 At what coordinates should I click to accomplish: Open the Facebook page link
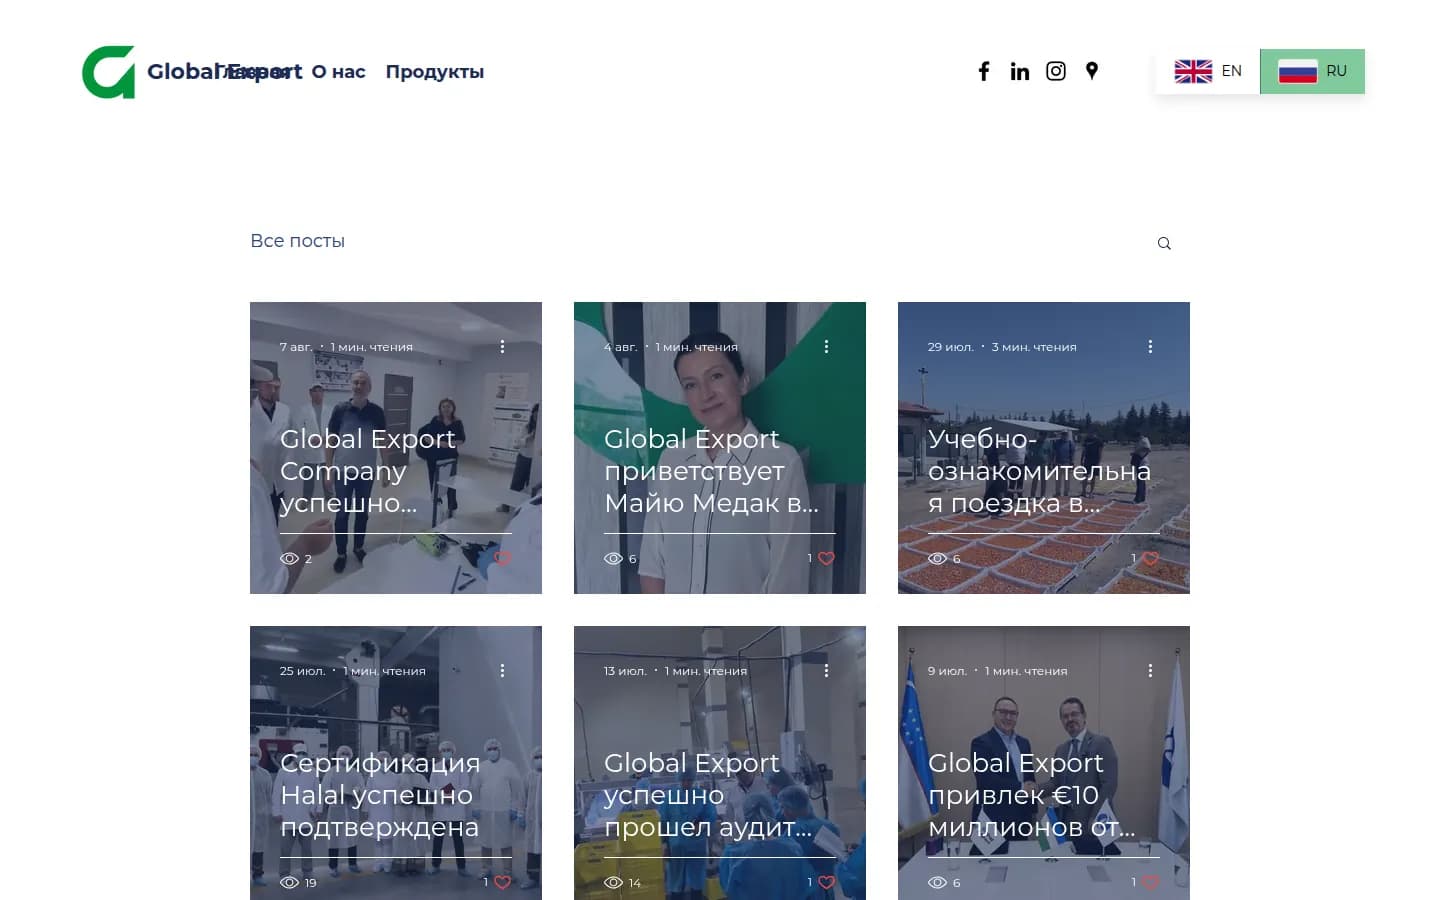click(984, 71)
